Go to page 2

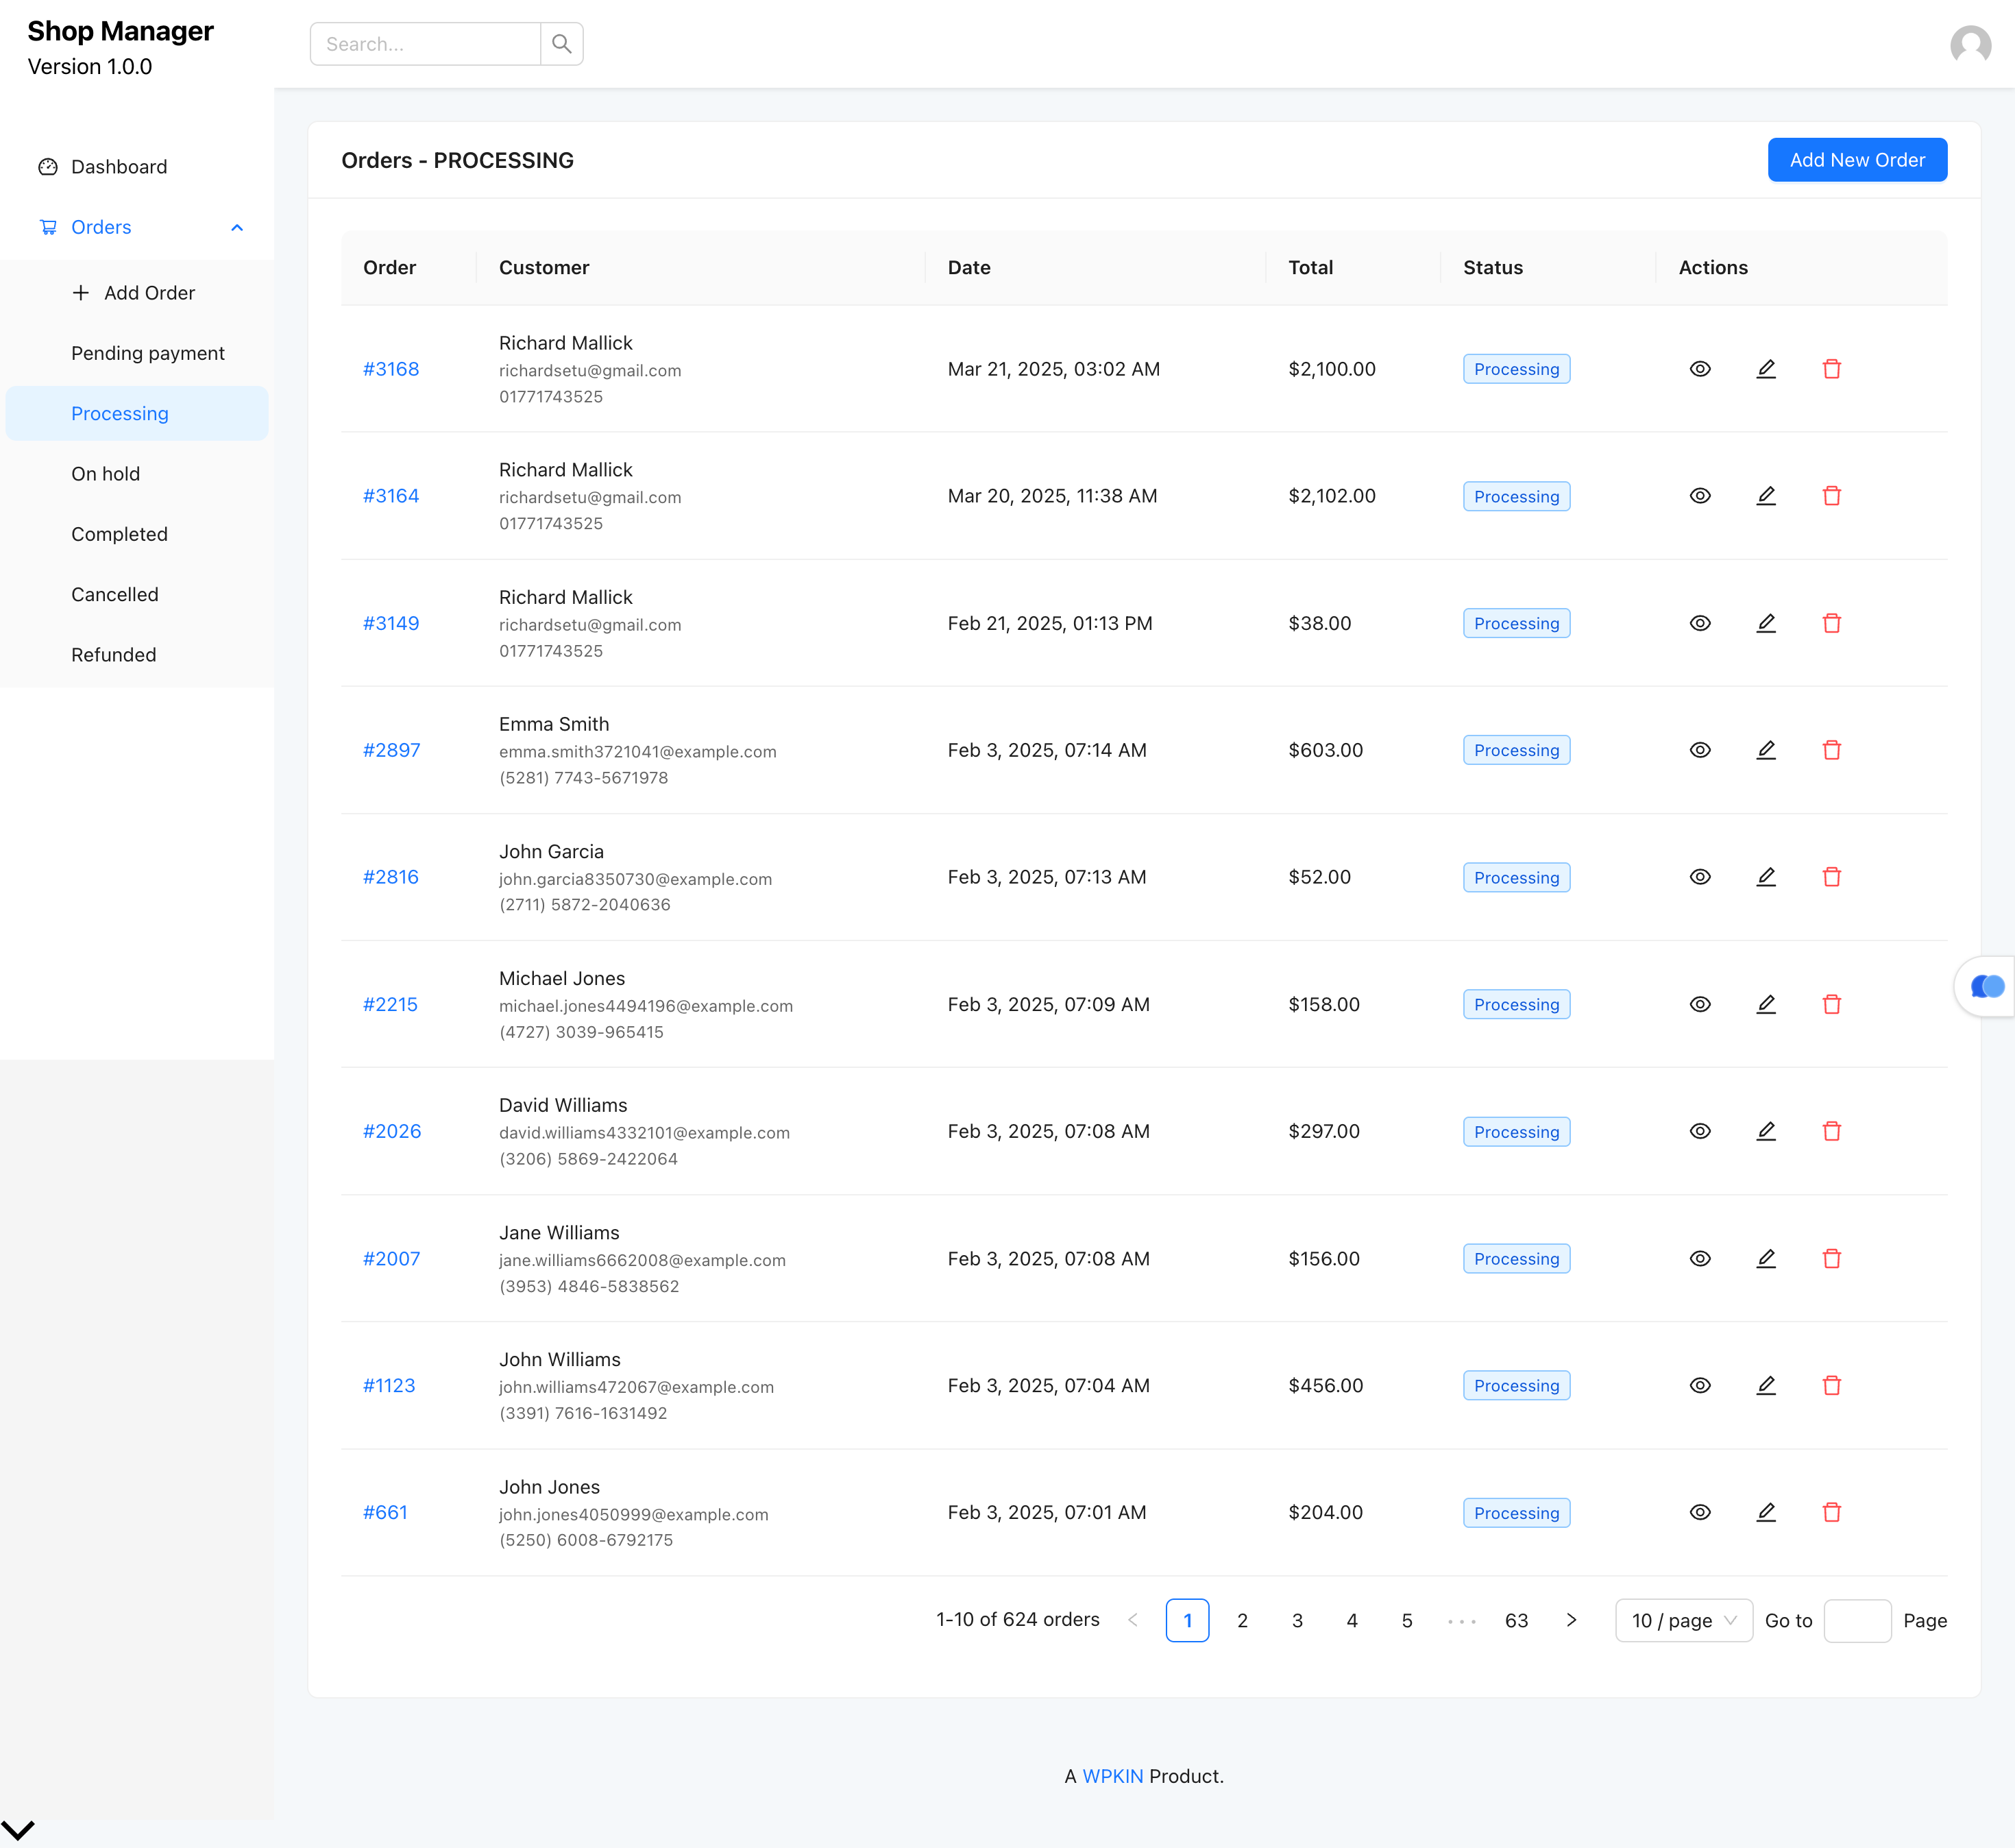[1242, 1620]
